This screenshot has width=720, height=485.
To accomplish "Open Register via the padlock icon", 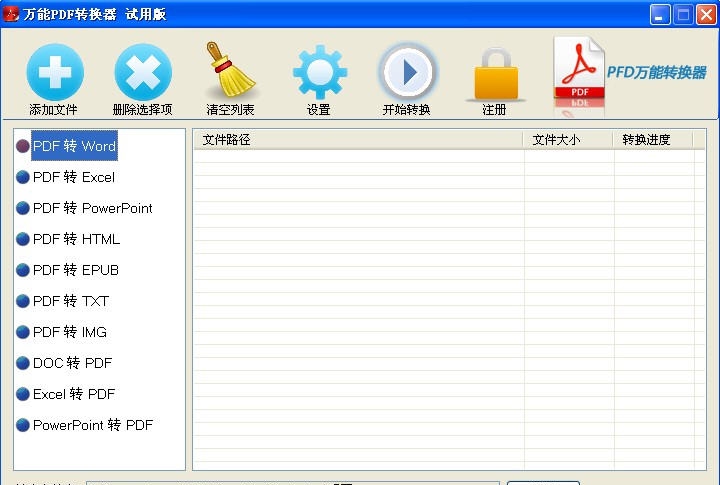I will (495, 73).
